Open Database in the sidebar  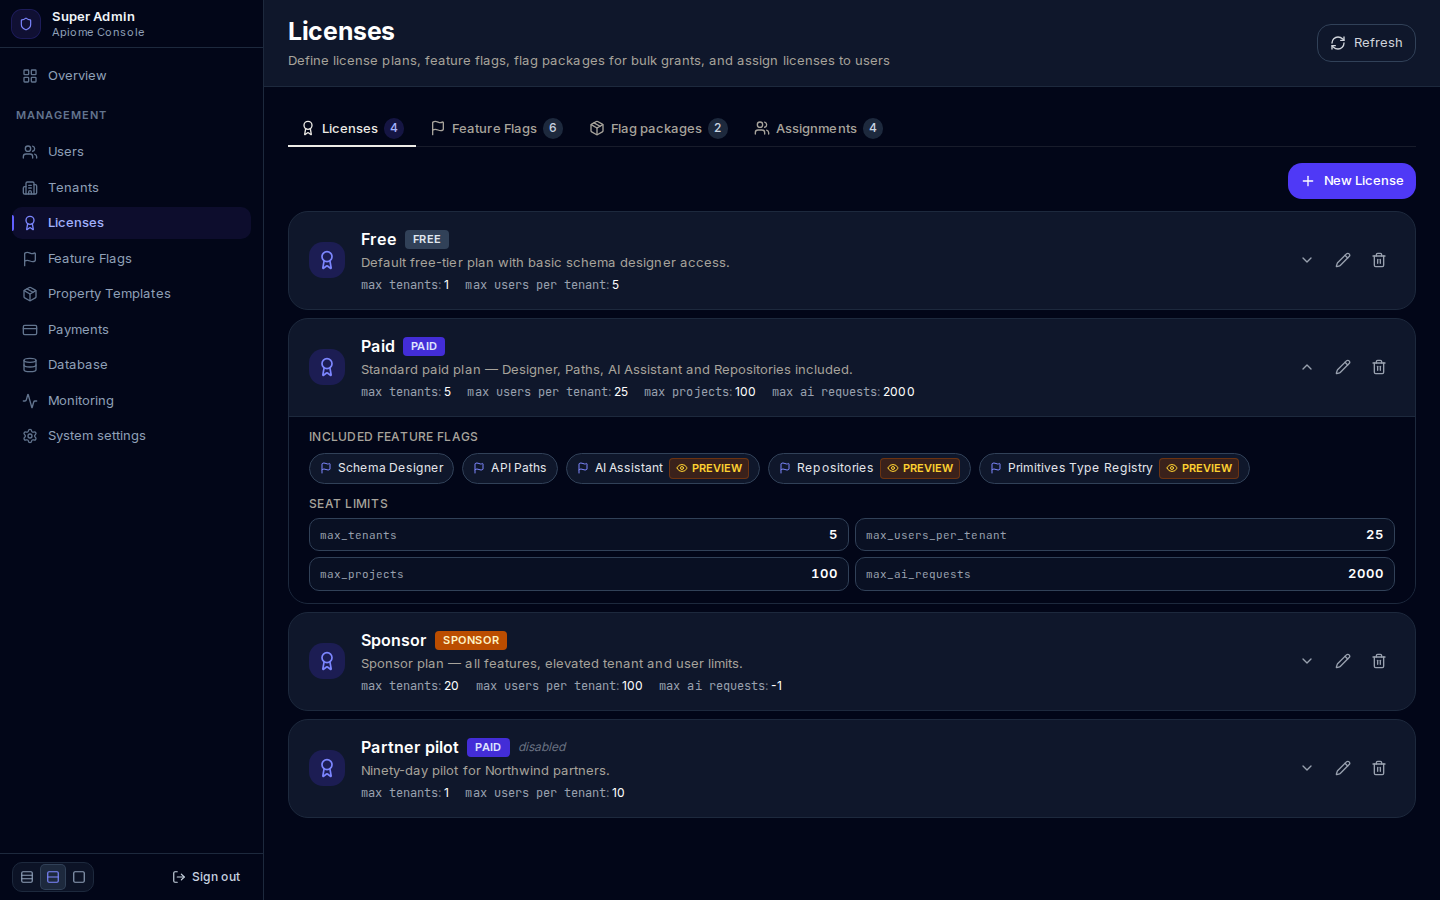pyautogui.click(x=131, y=365)
